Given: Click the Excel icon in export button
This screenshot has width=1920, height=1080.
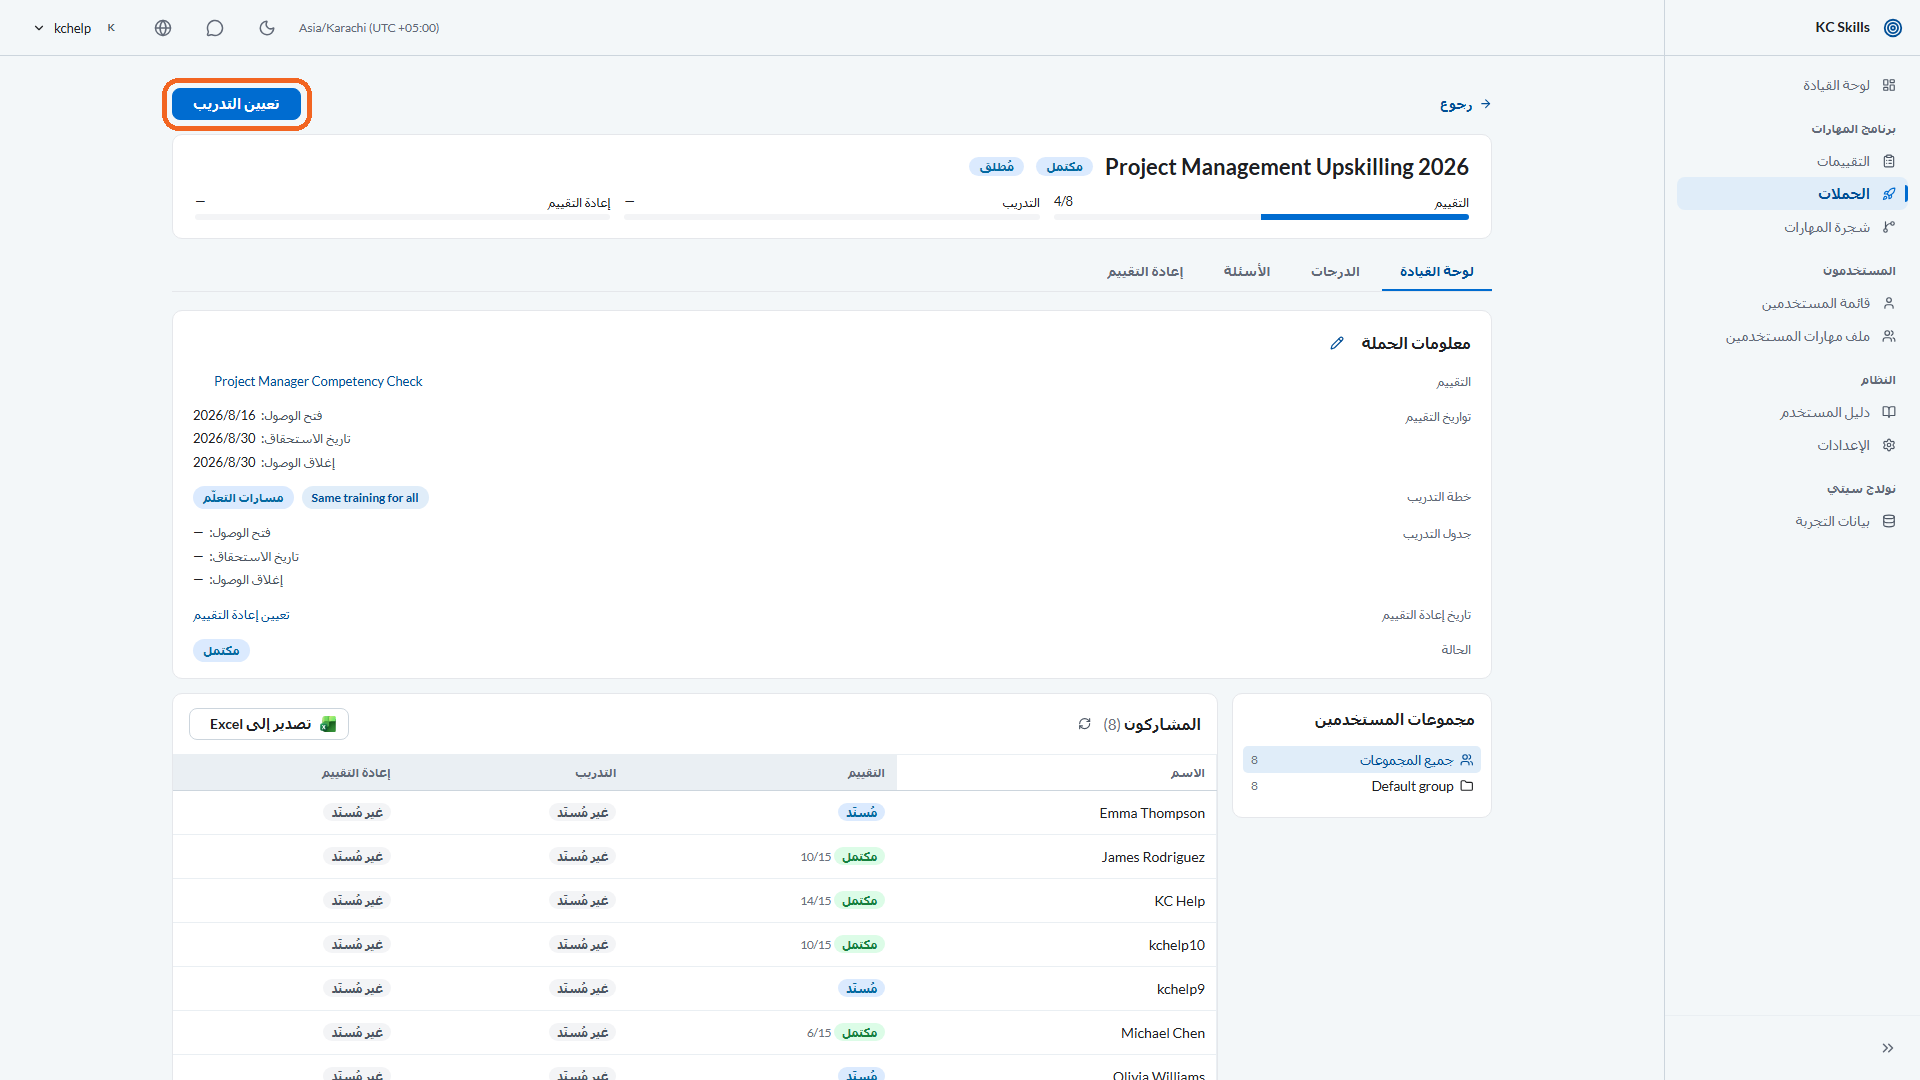Looking at the screenshot, I should click(328, 724).
